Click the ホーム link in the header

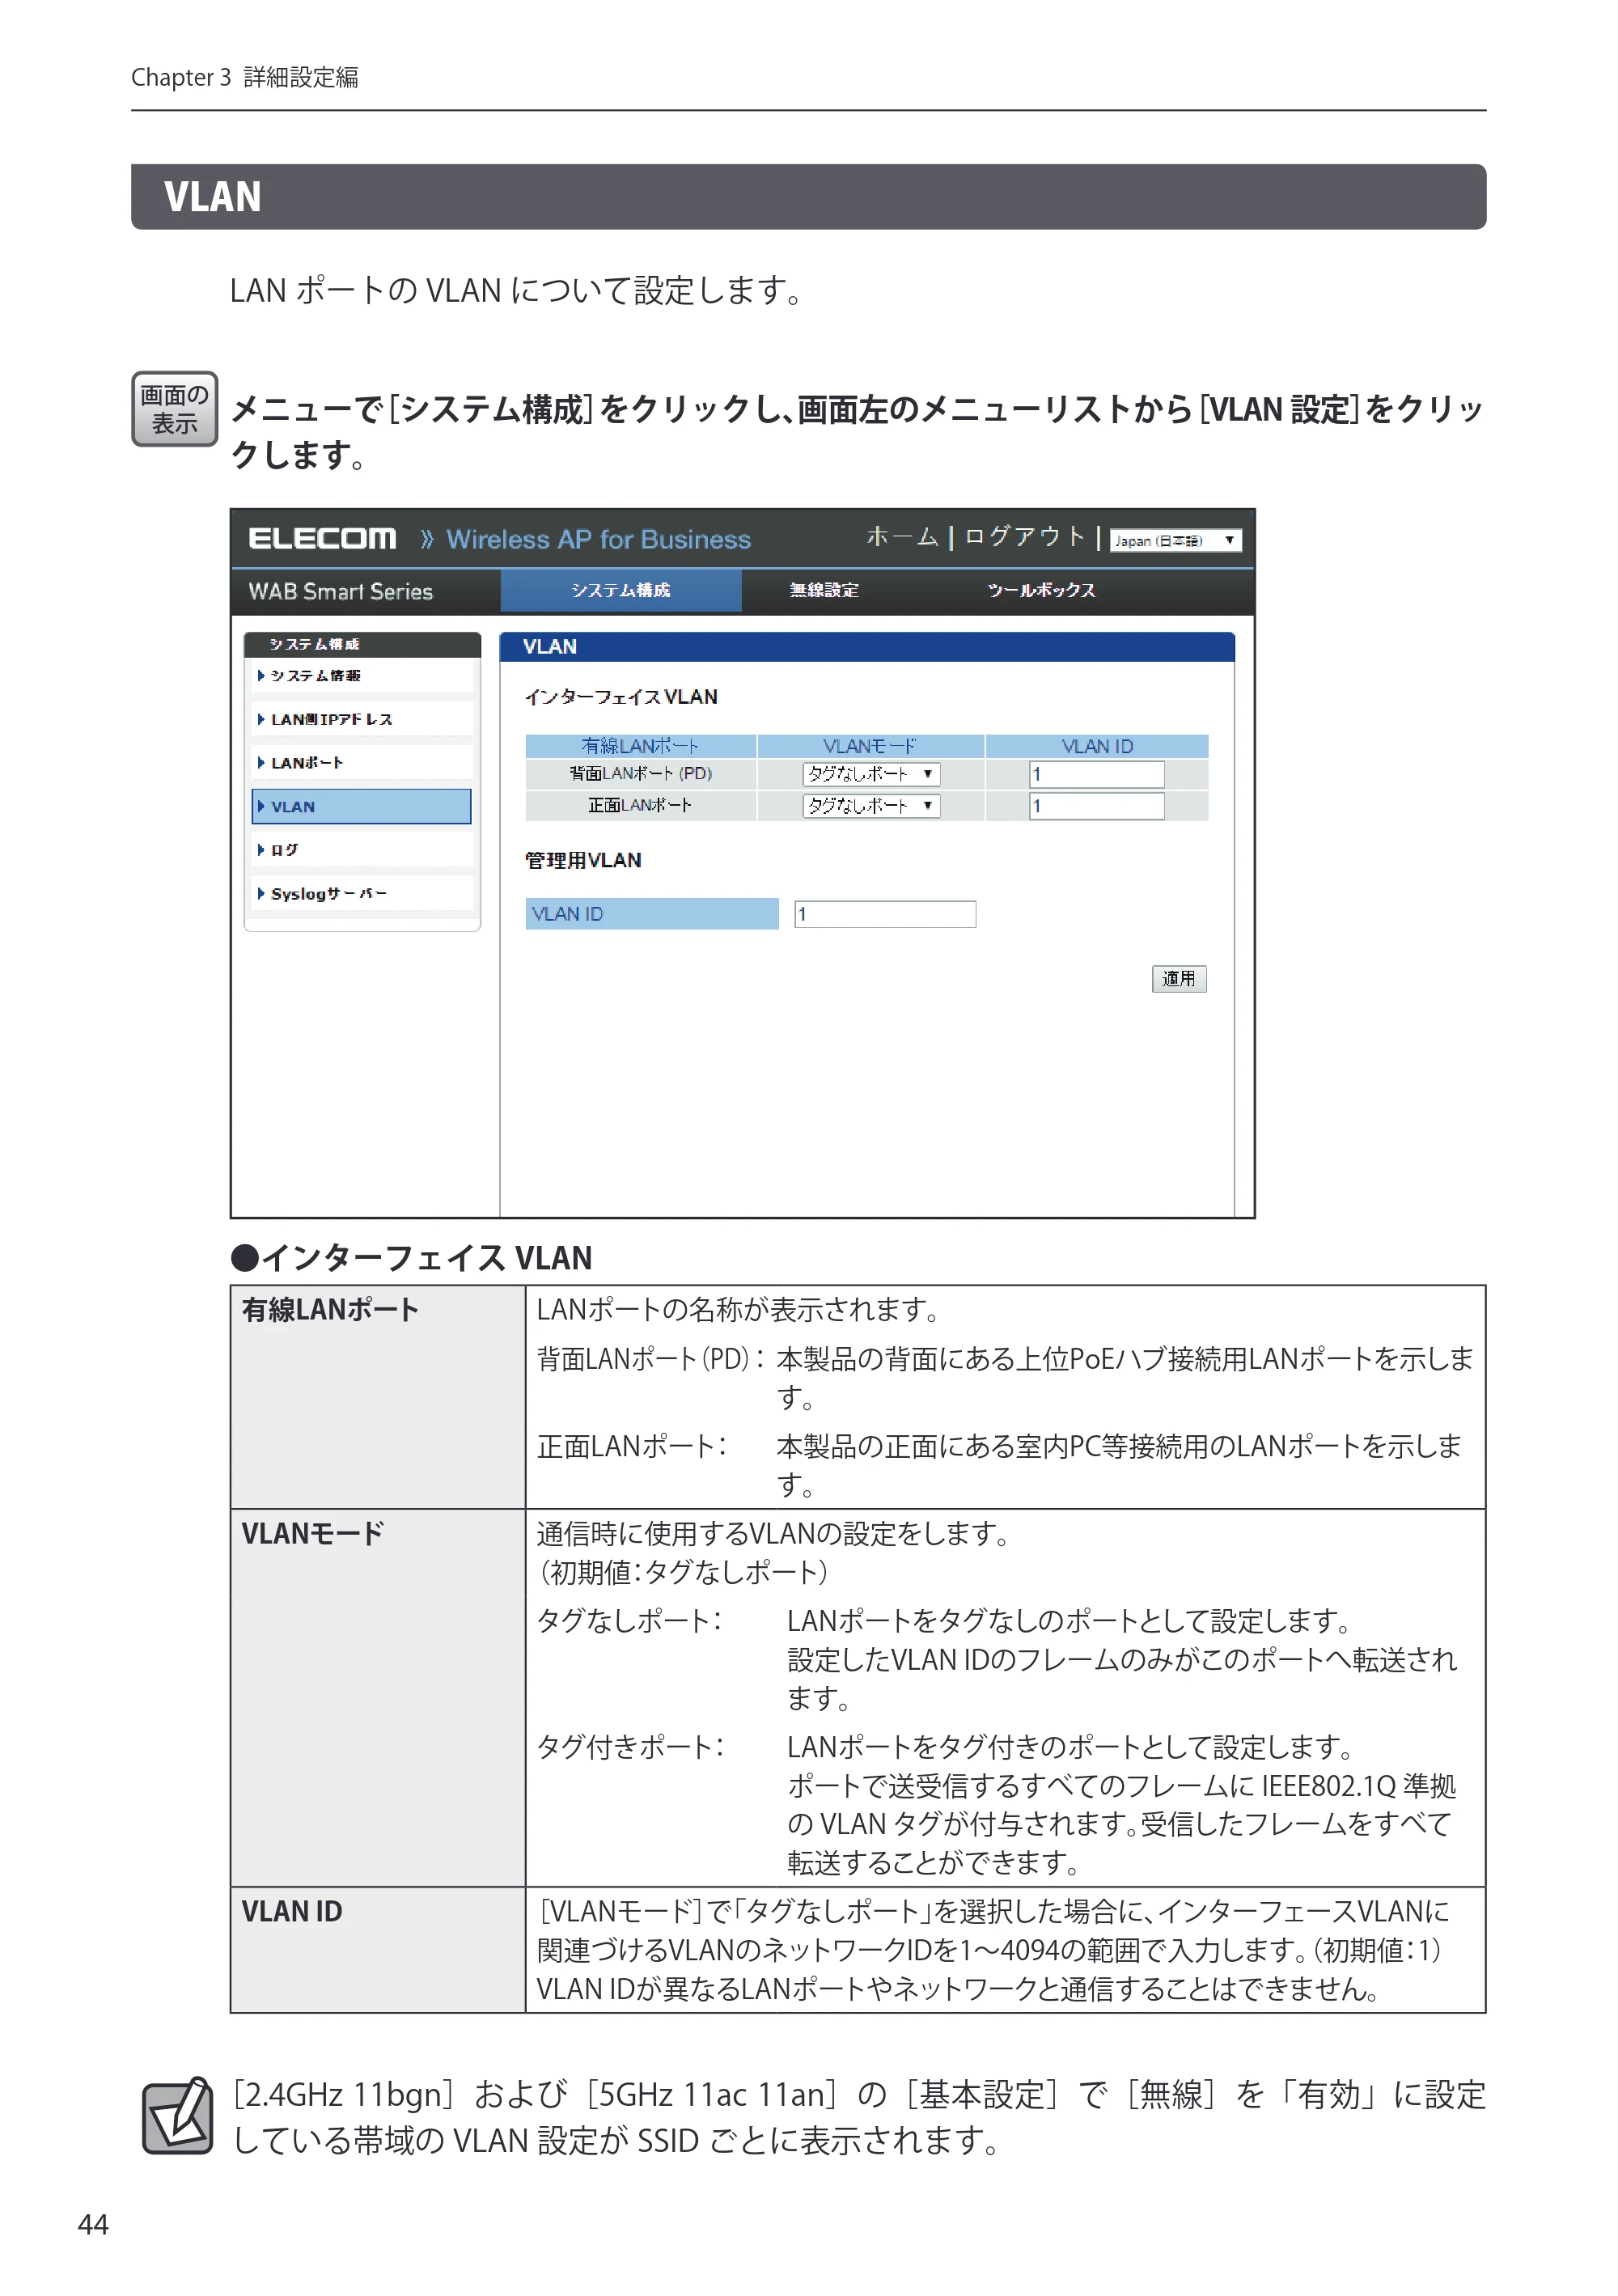902,537
